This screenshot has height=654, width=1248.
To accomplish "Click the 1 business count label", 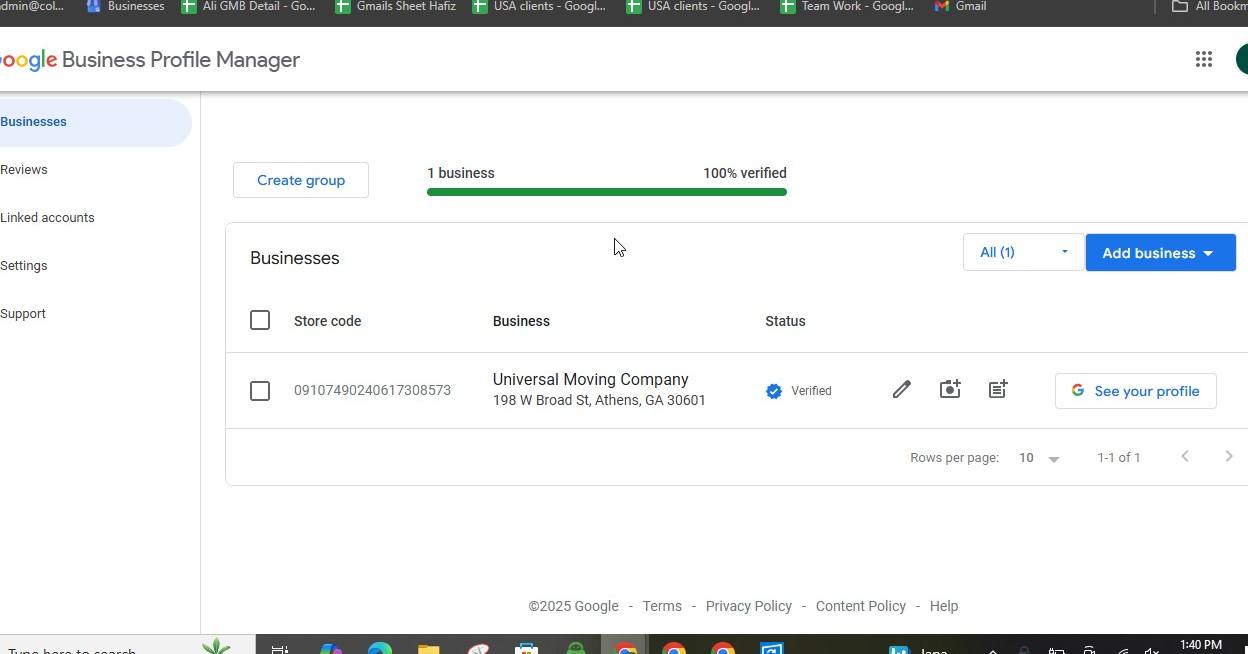I will tap(461, 173).
